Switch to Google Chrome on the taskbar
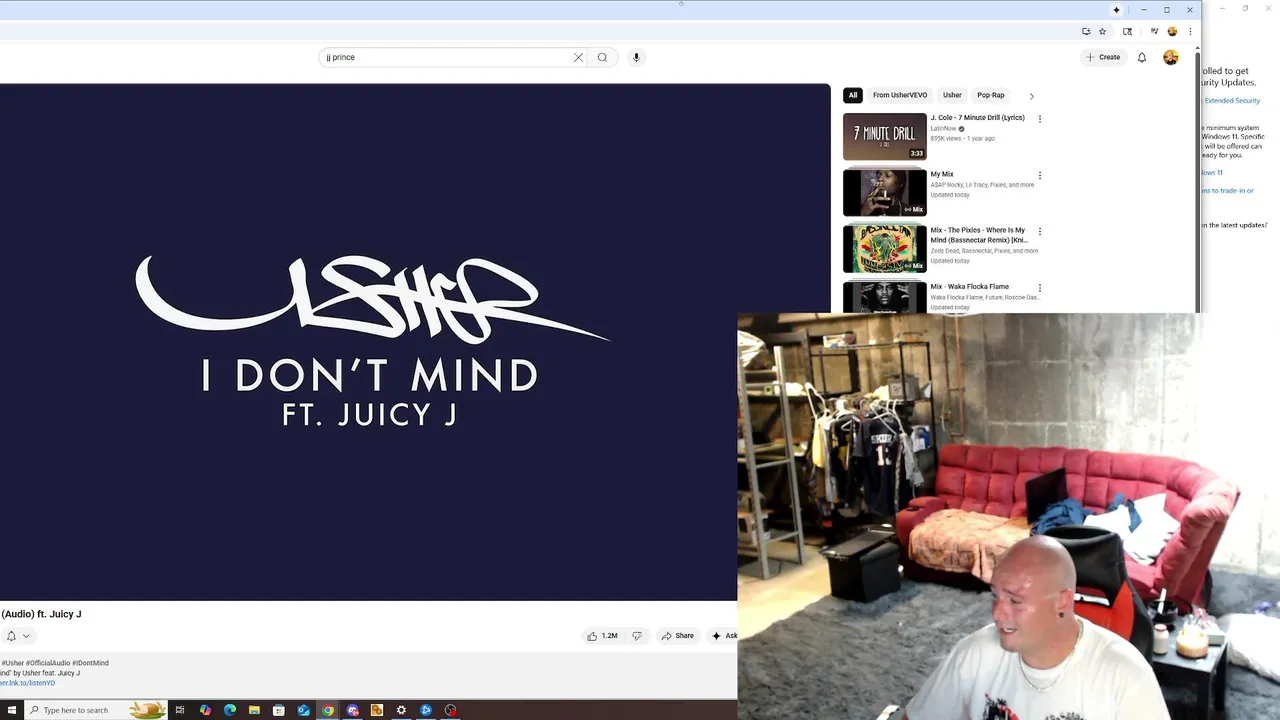This screenshot has height=720, width=1280. (328, 710)
